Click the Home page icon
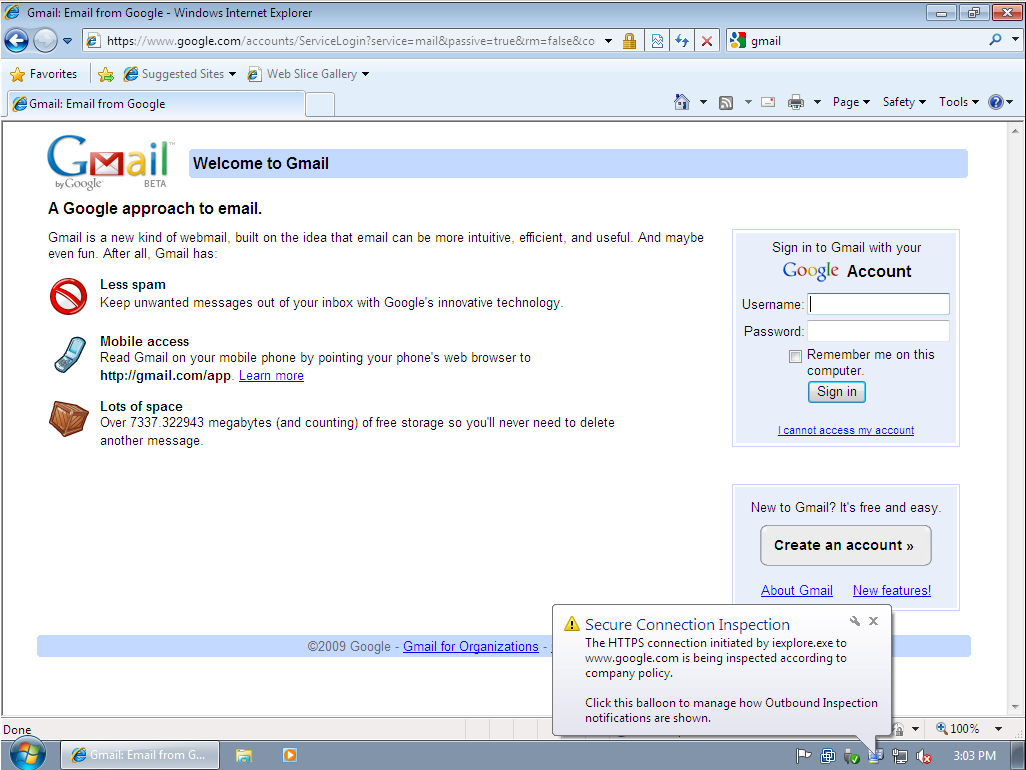Viewport: 1026px width, 770px height. (682, 102)
